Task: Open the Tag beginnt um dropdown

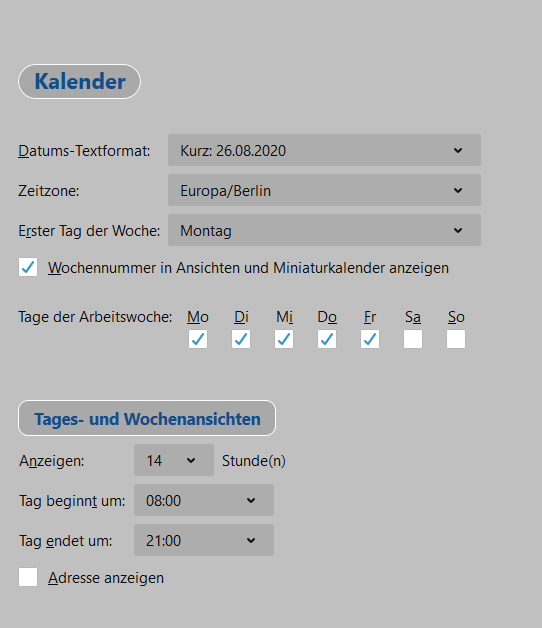Action: coord(204,500)
